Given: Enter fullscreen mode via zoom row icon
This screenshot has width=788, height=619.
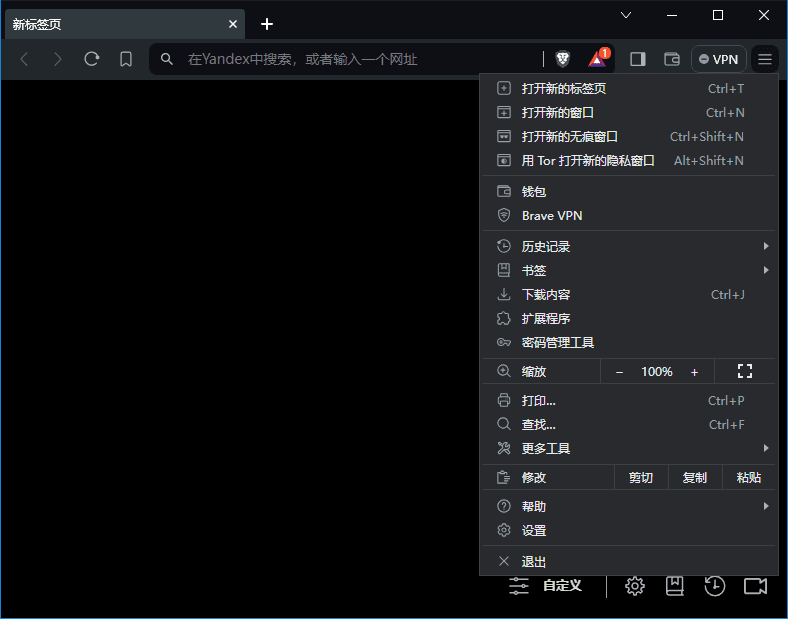Looking at the screenshot, I should (744, 371).
